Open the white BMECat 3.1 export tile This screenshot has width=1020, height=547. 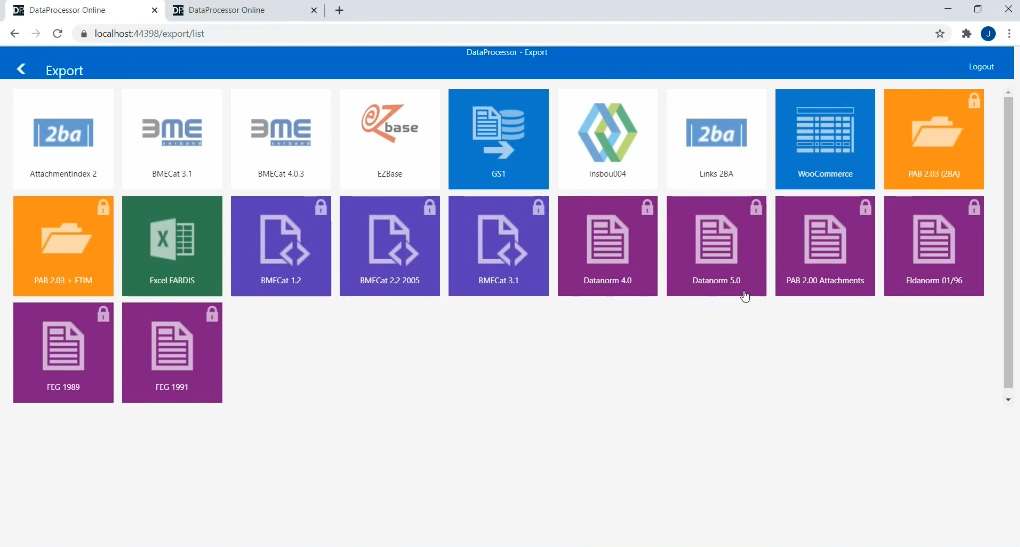point(172,139)
